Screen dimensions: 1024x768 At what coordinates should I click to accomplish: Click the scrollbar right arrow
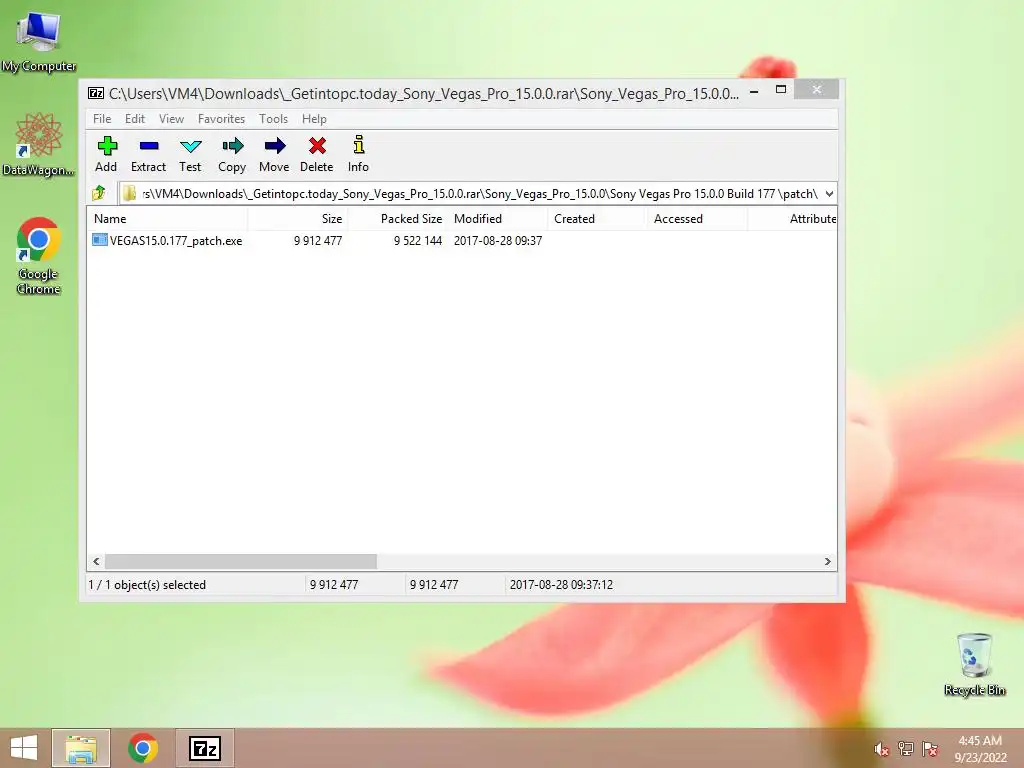pyautogui.click(x=827, y=562)
